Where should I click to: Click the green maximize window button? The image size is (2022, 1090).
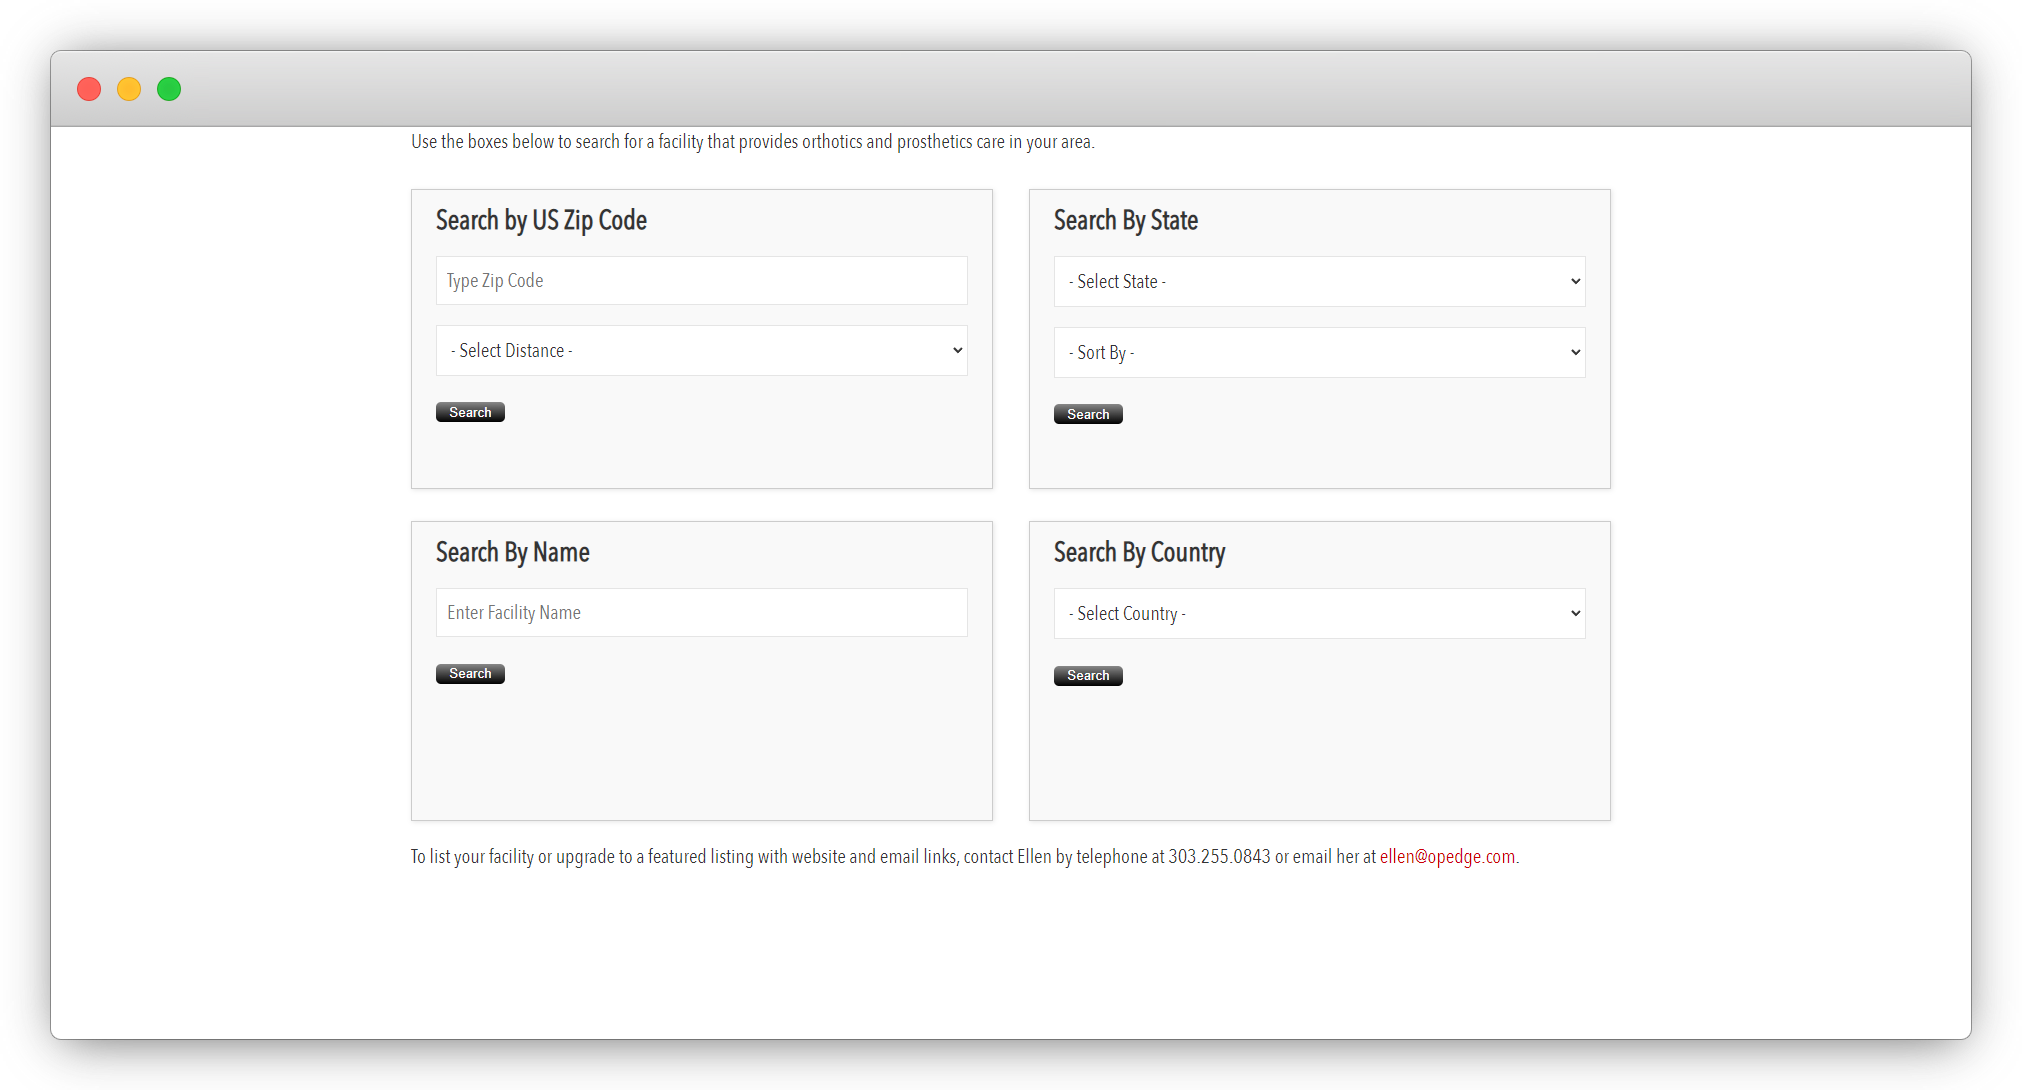pos(169,89)
